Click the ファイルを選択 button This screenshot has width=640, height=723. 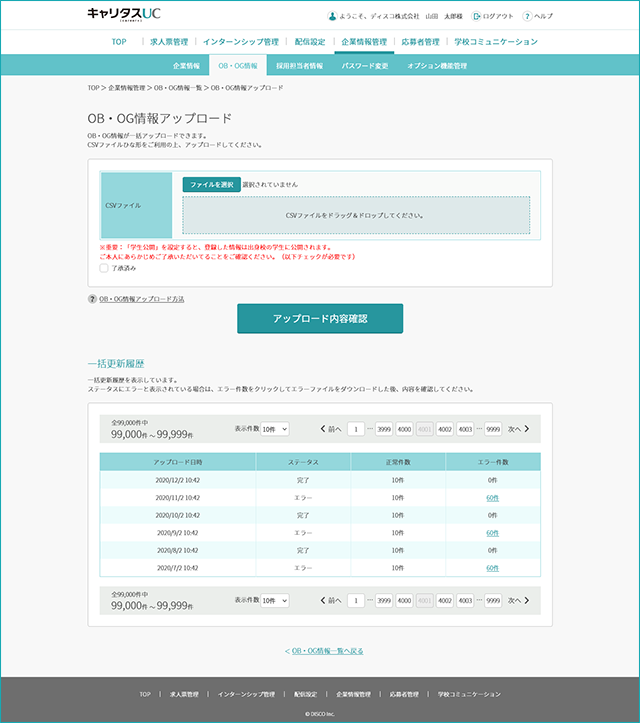pos(211,185)
